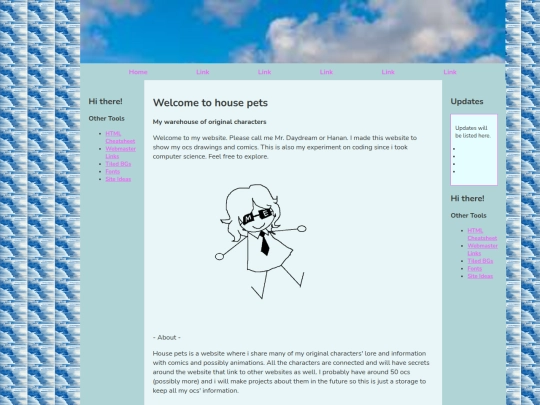The height and width of the screenshot is (405, 540).
Task: Click the "Updates" heading
Action: tap(467, 102)
